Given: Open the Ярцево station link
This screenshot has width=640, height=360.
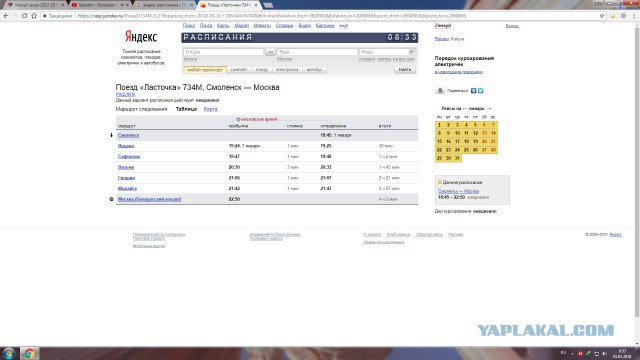Looking at the screenshot, I should [126, 146].
